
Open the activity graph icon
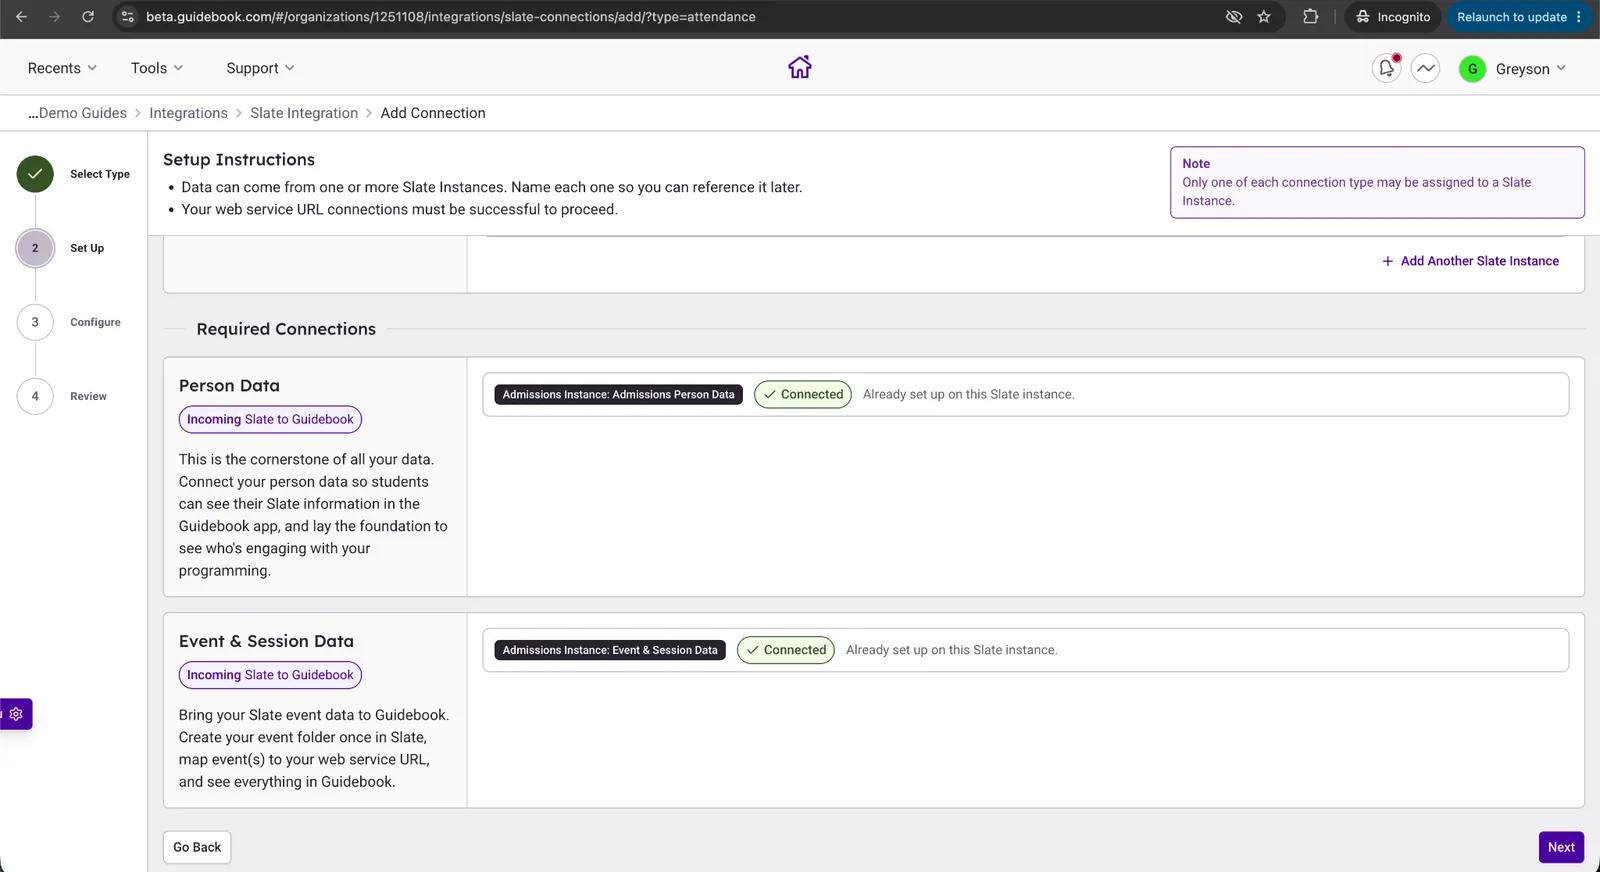[1425, 68]
